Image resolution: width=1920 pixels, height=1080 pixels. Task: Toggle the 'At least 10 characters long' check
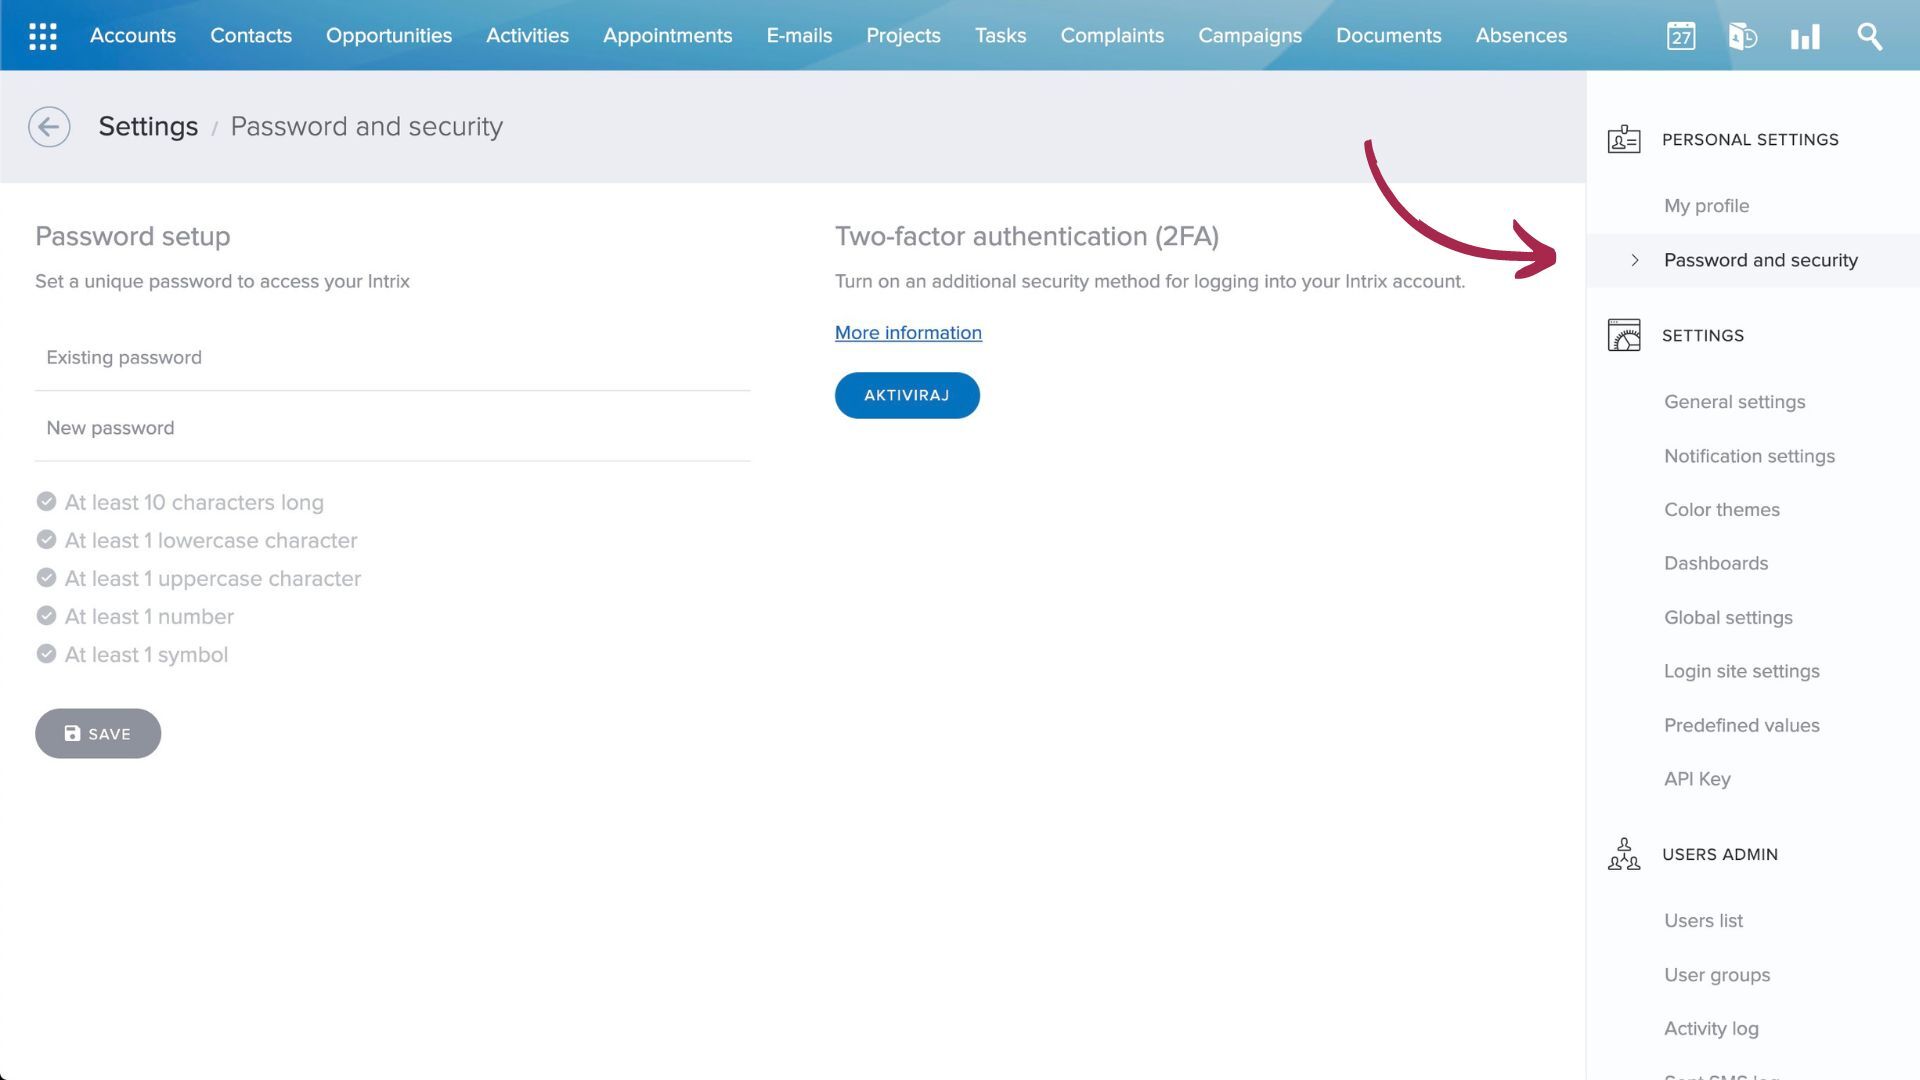click(46, 501)
